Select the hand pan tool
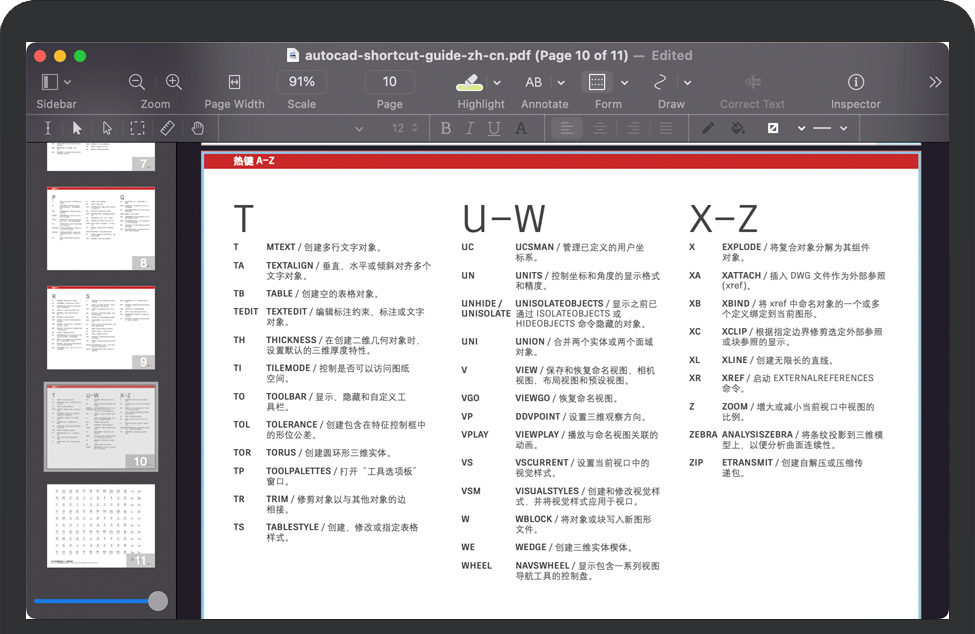Viewport: 975px width, 634px height. click(198, 128)
